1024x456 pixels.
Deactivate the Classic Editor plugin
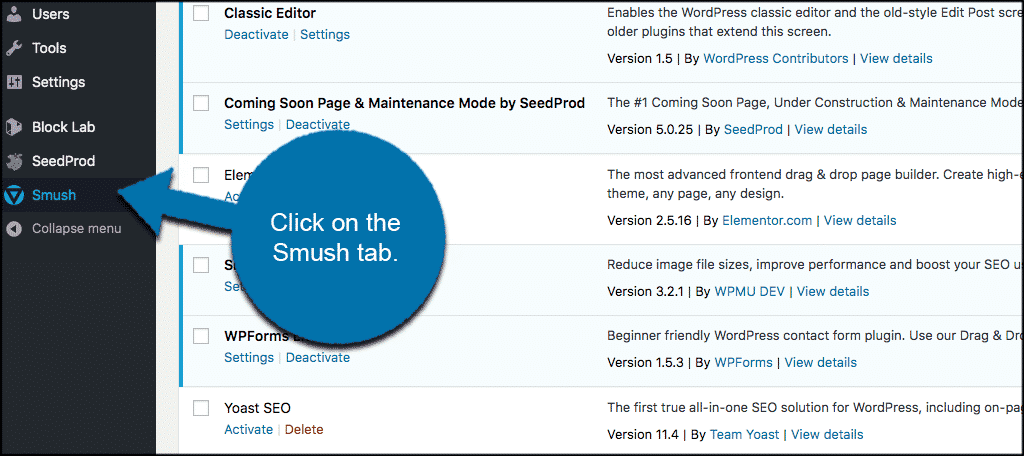[256, 34]
